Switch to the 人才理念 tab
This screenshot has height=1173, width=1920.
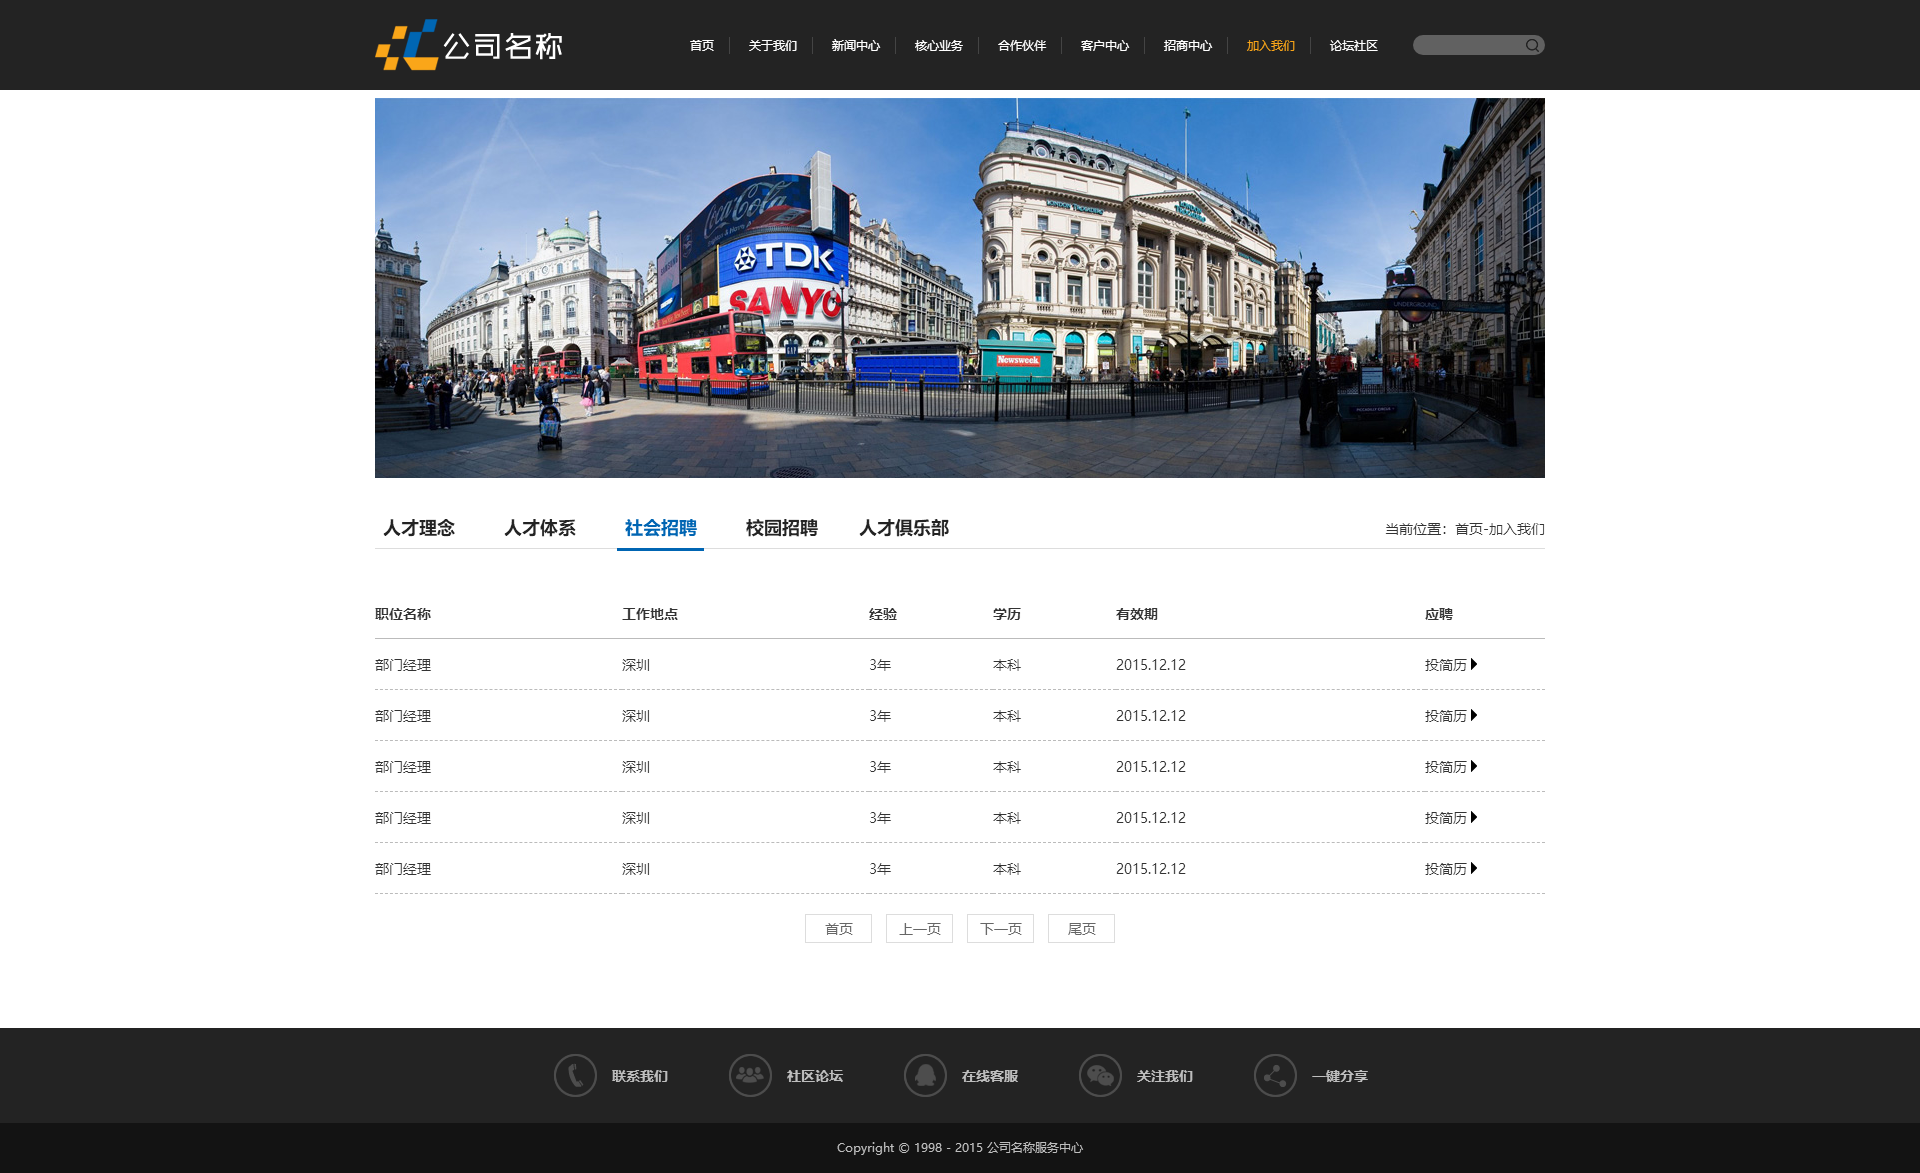point(419,528)
